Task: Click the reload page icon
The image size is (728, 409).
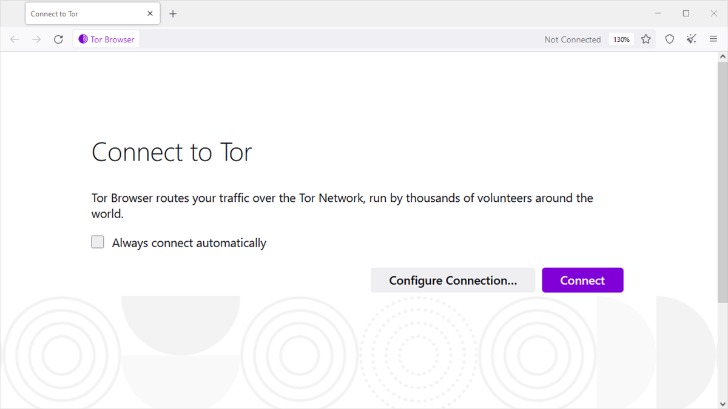Action: 58,39
